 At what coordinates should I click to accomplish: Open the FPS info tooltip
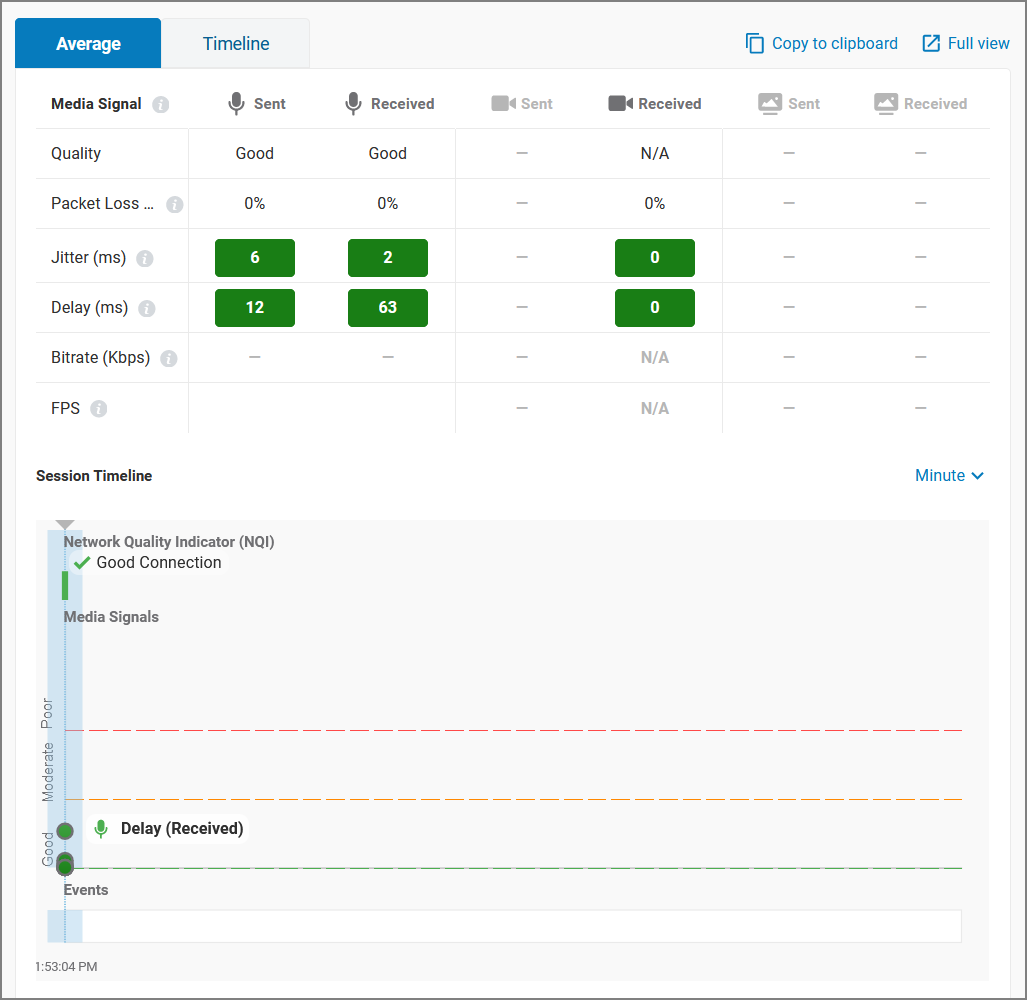point(98,408)
